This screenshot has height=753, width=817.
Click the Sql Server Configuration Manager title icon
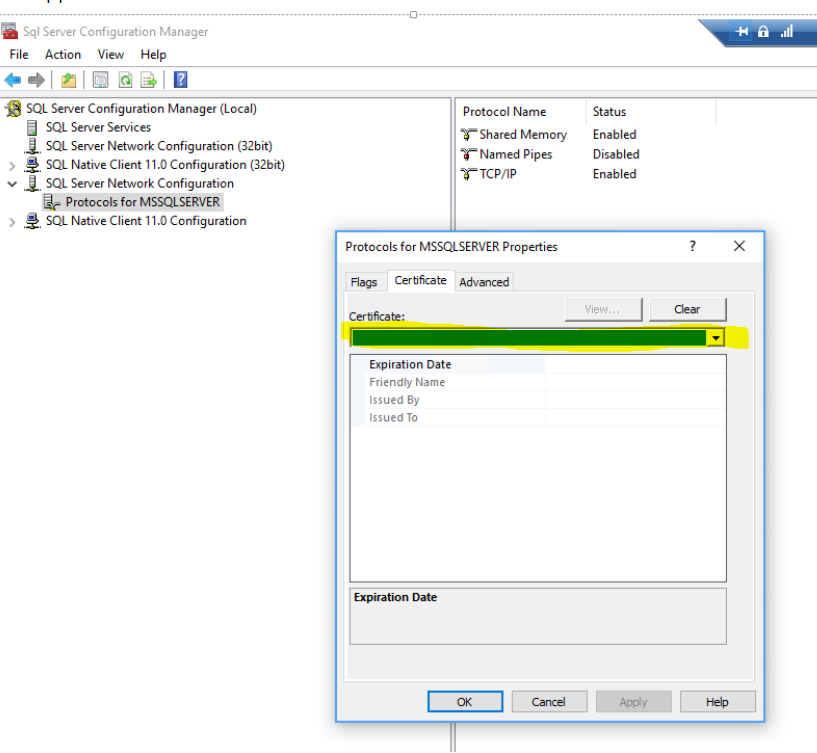point(9,31)
